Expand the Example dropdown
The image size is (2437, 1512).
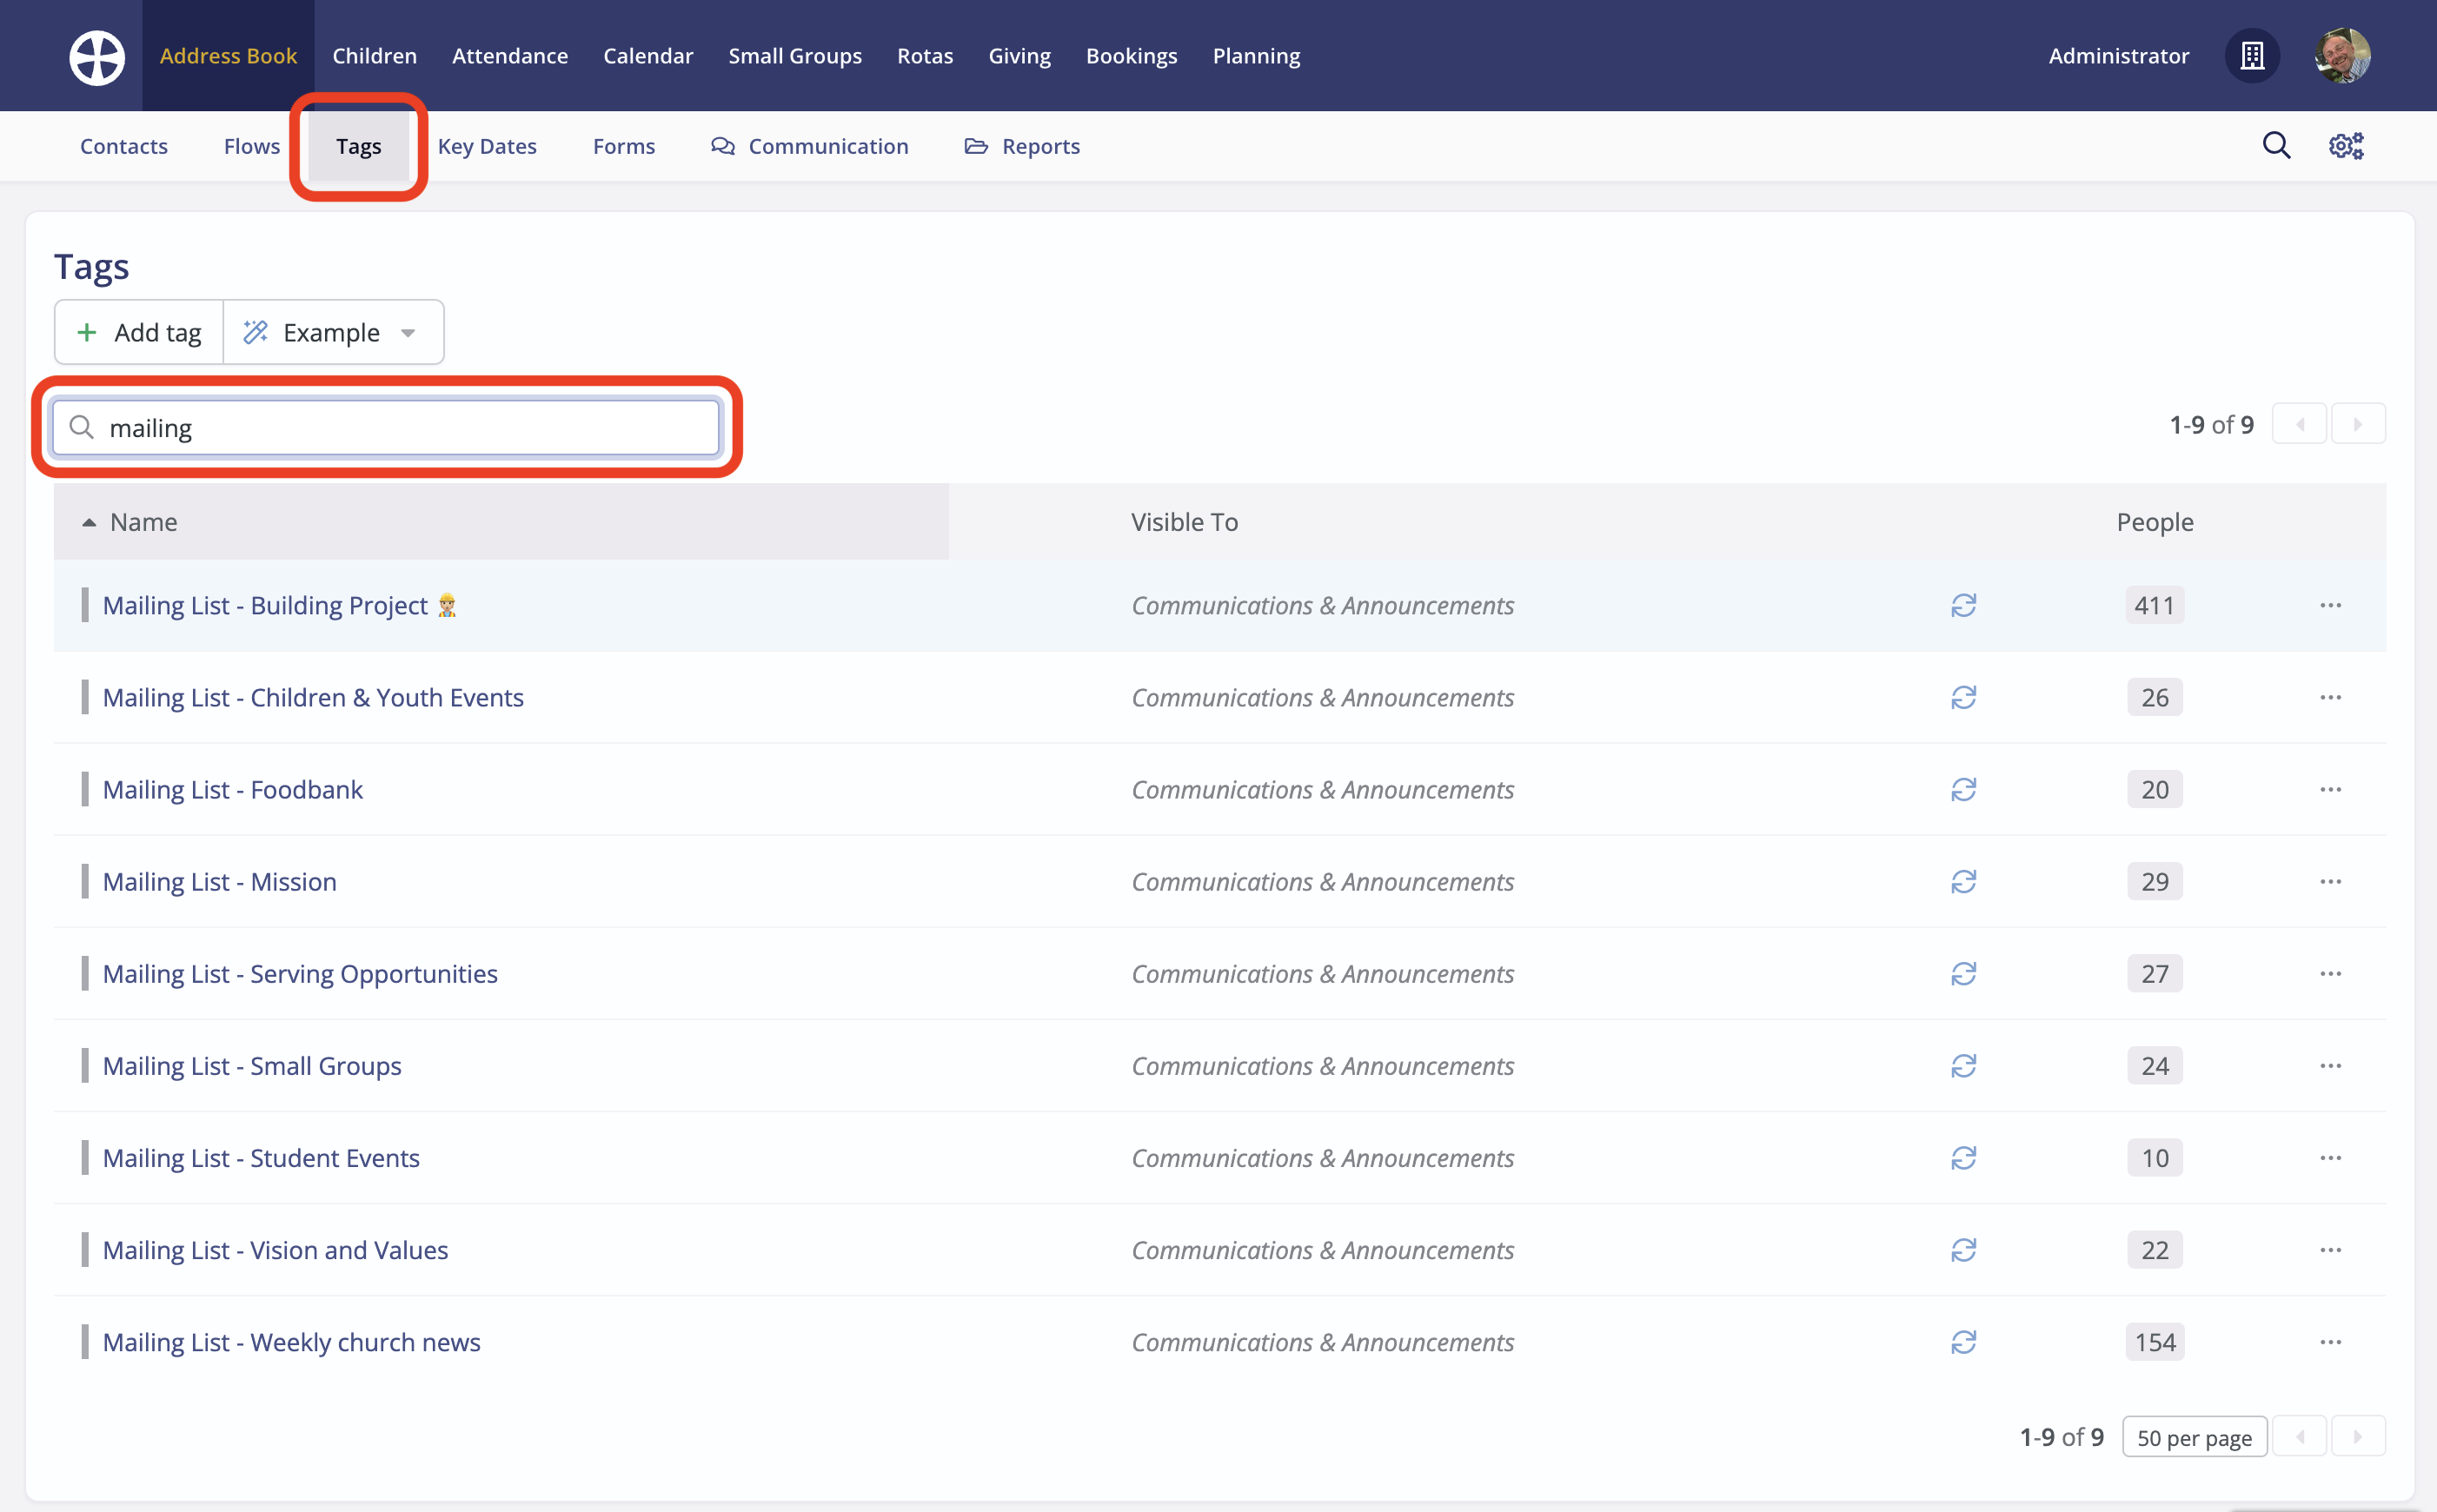point(333,333)
